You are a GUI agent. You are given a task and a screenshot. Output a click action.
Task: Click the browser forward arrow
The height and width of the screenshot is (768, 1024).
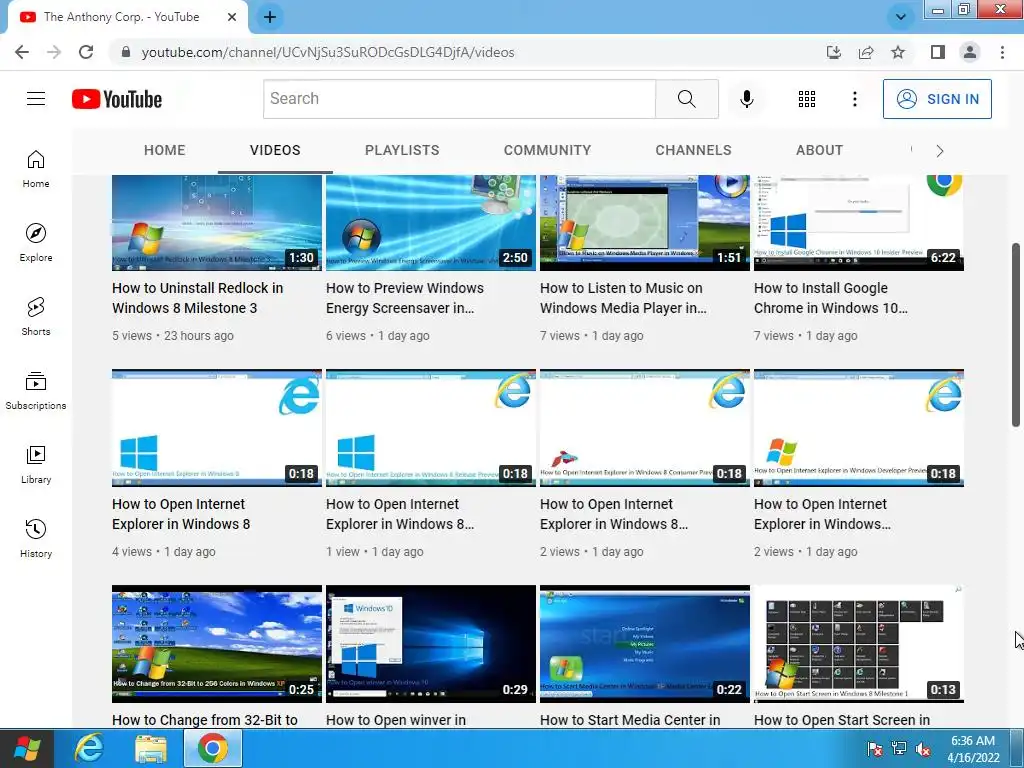point(54,52)
